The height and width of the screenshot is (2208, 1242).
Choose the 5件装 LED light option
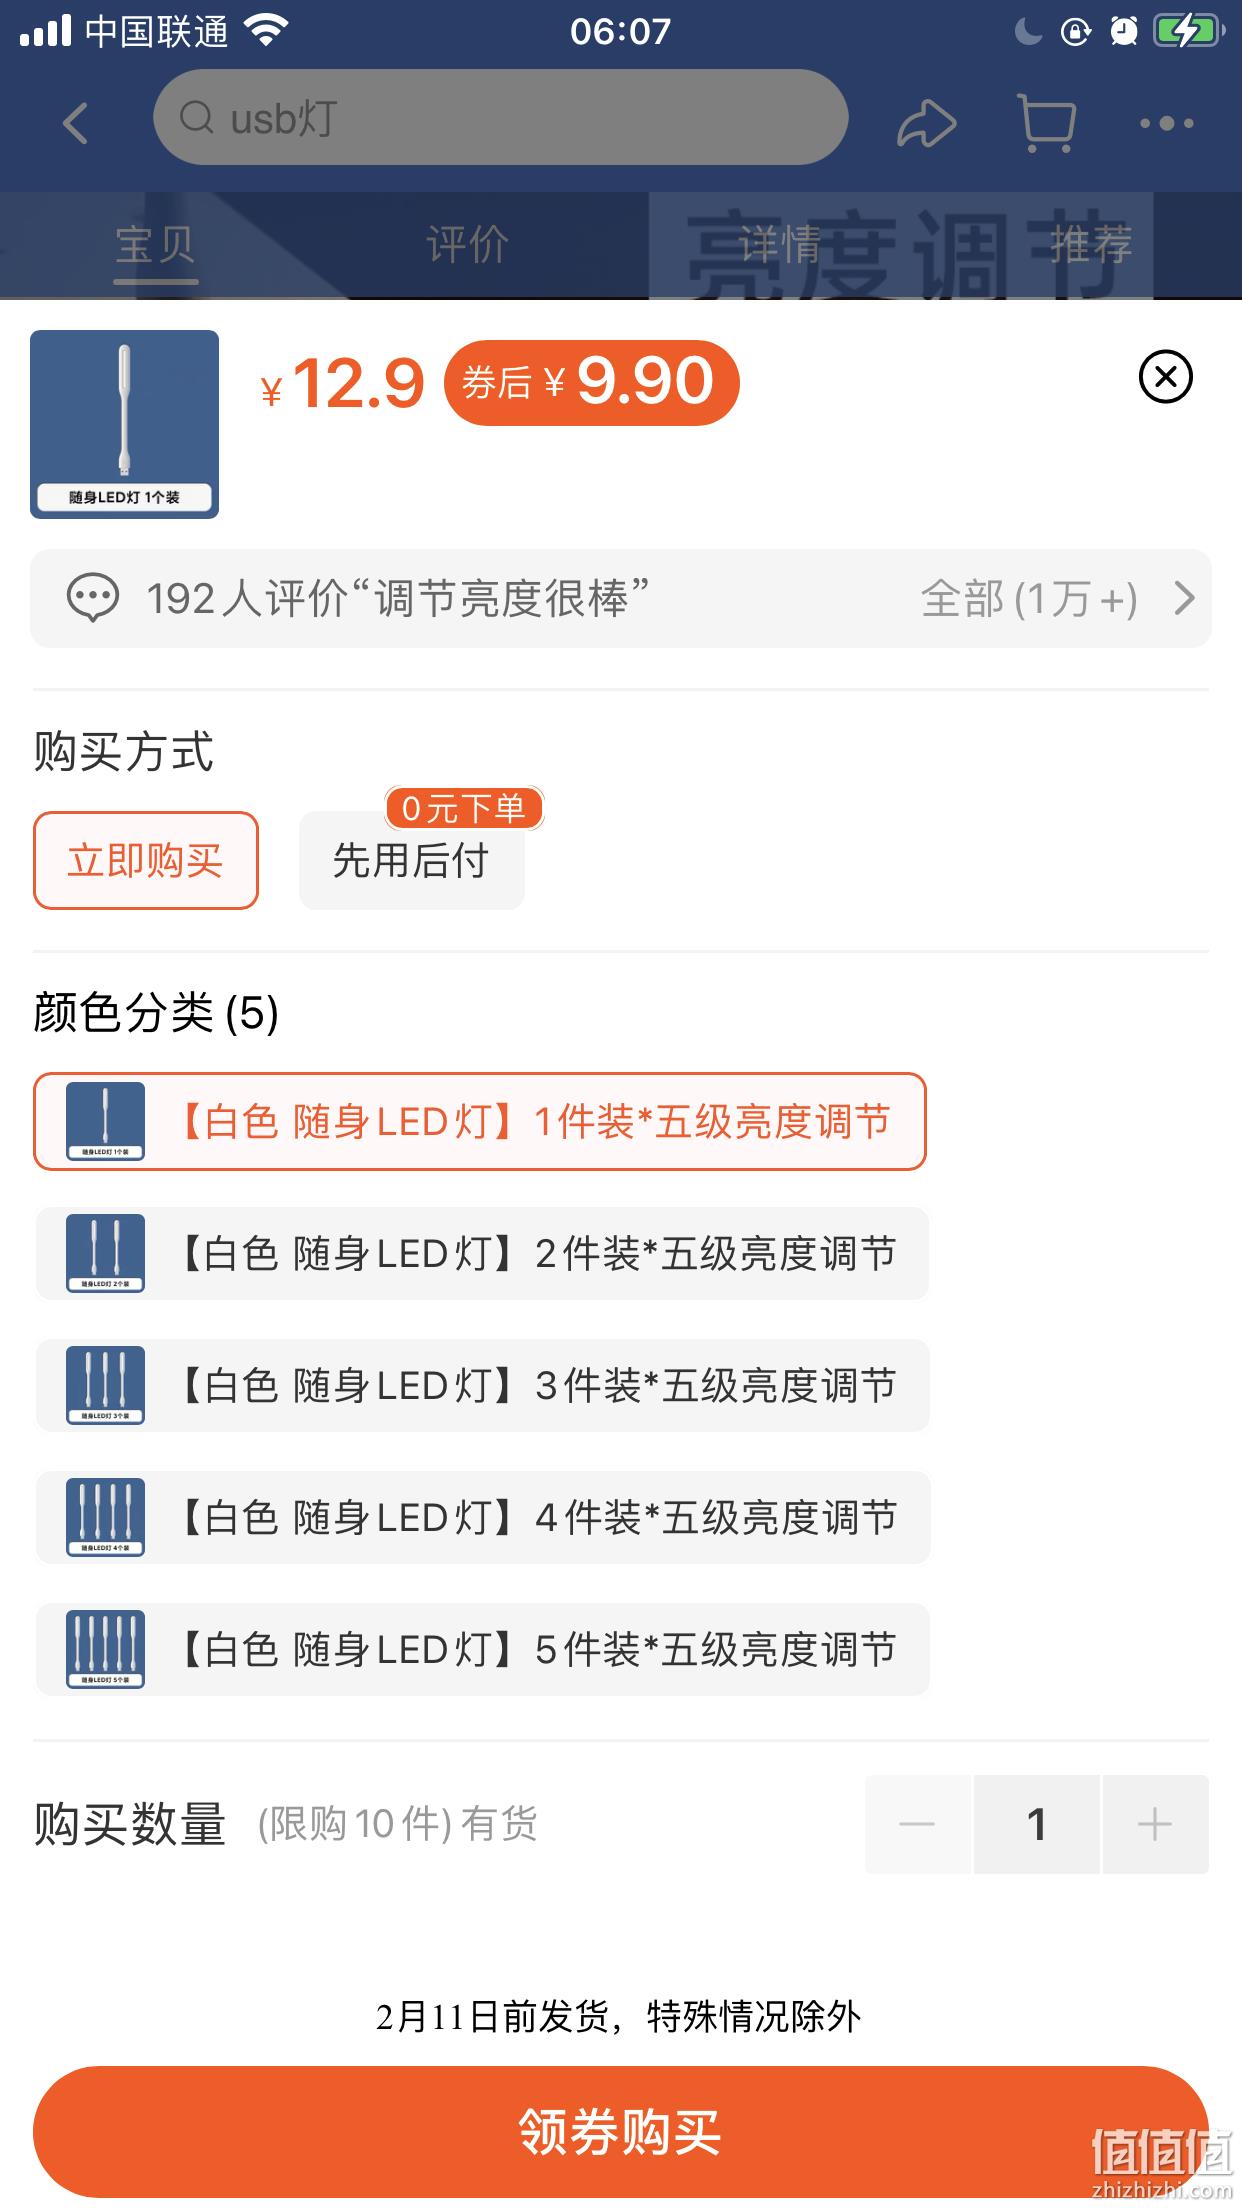482,1650
